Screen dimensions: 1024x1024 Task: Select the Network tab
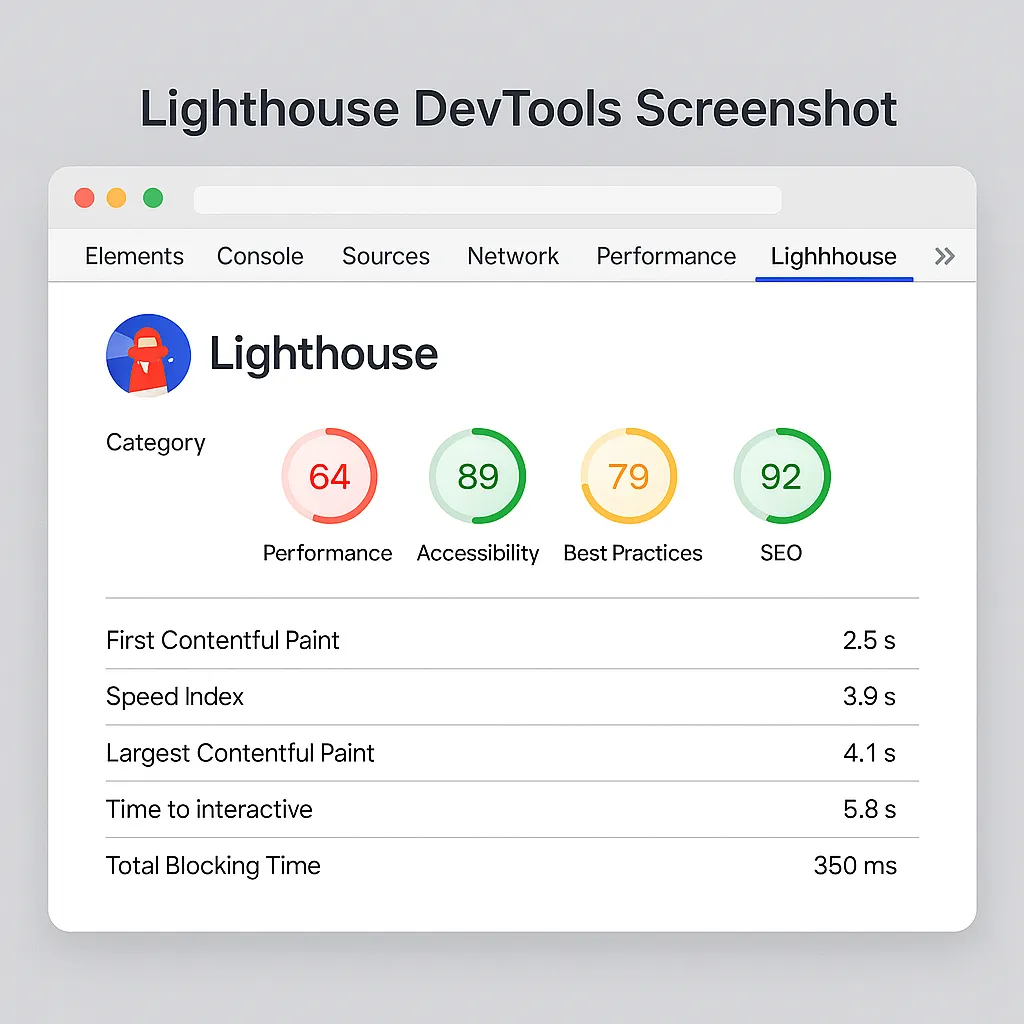pyautogui.click(x=513, y=256)
